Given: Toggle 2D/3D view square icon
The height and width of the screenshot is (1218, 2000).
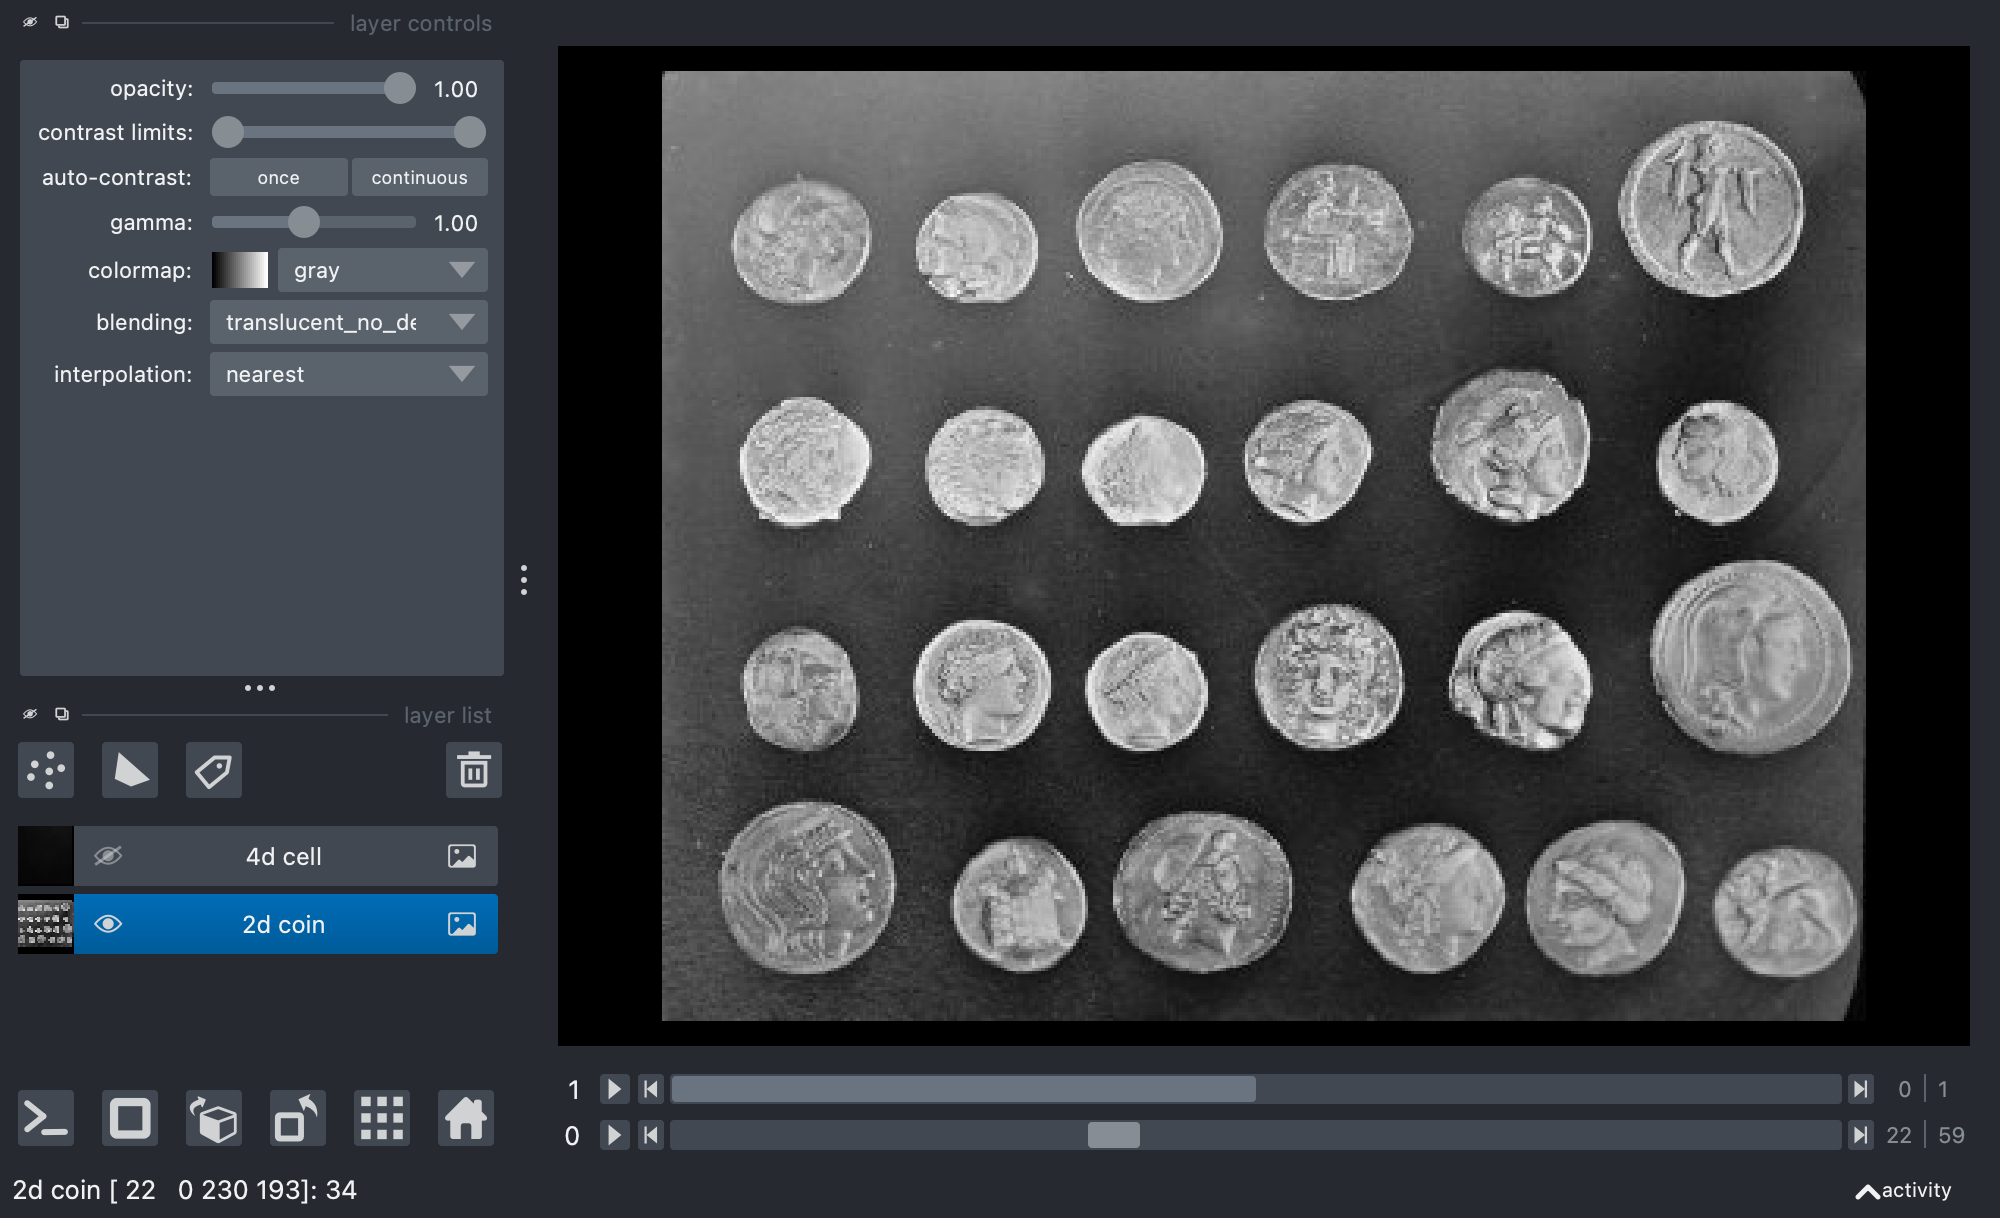Looking at the screenshot, I should [x=130, y=1118].
